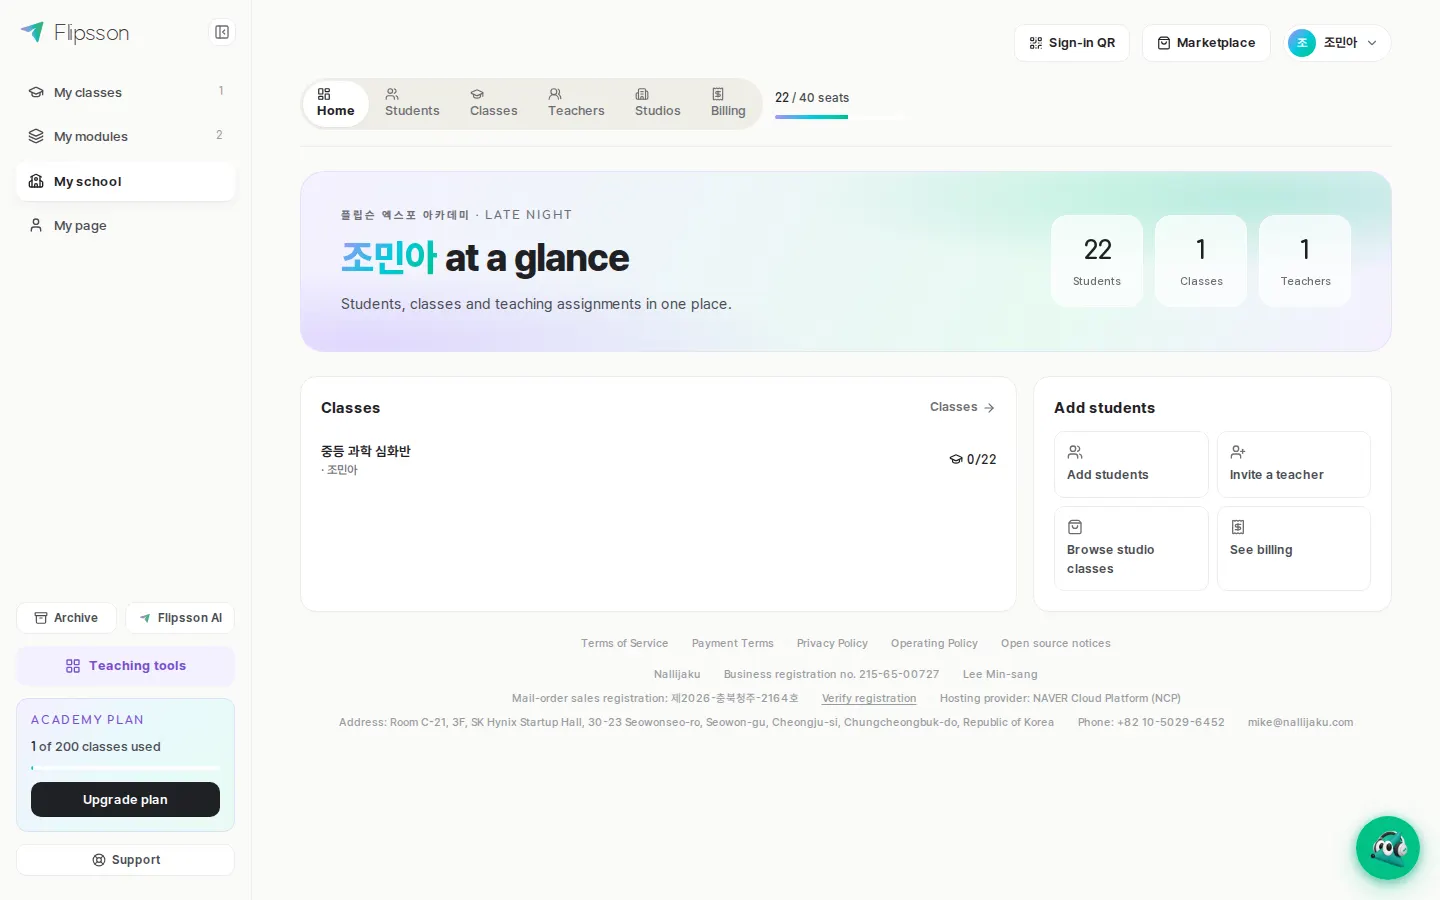The height and width of the screenshot is (900, 1440).
Task: Click the Verify registration link
Action: (869, 698)
